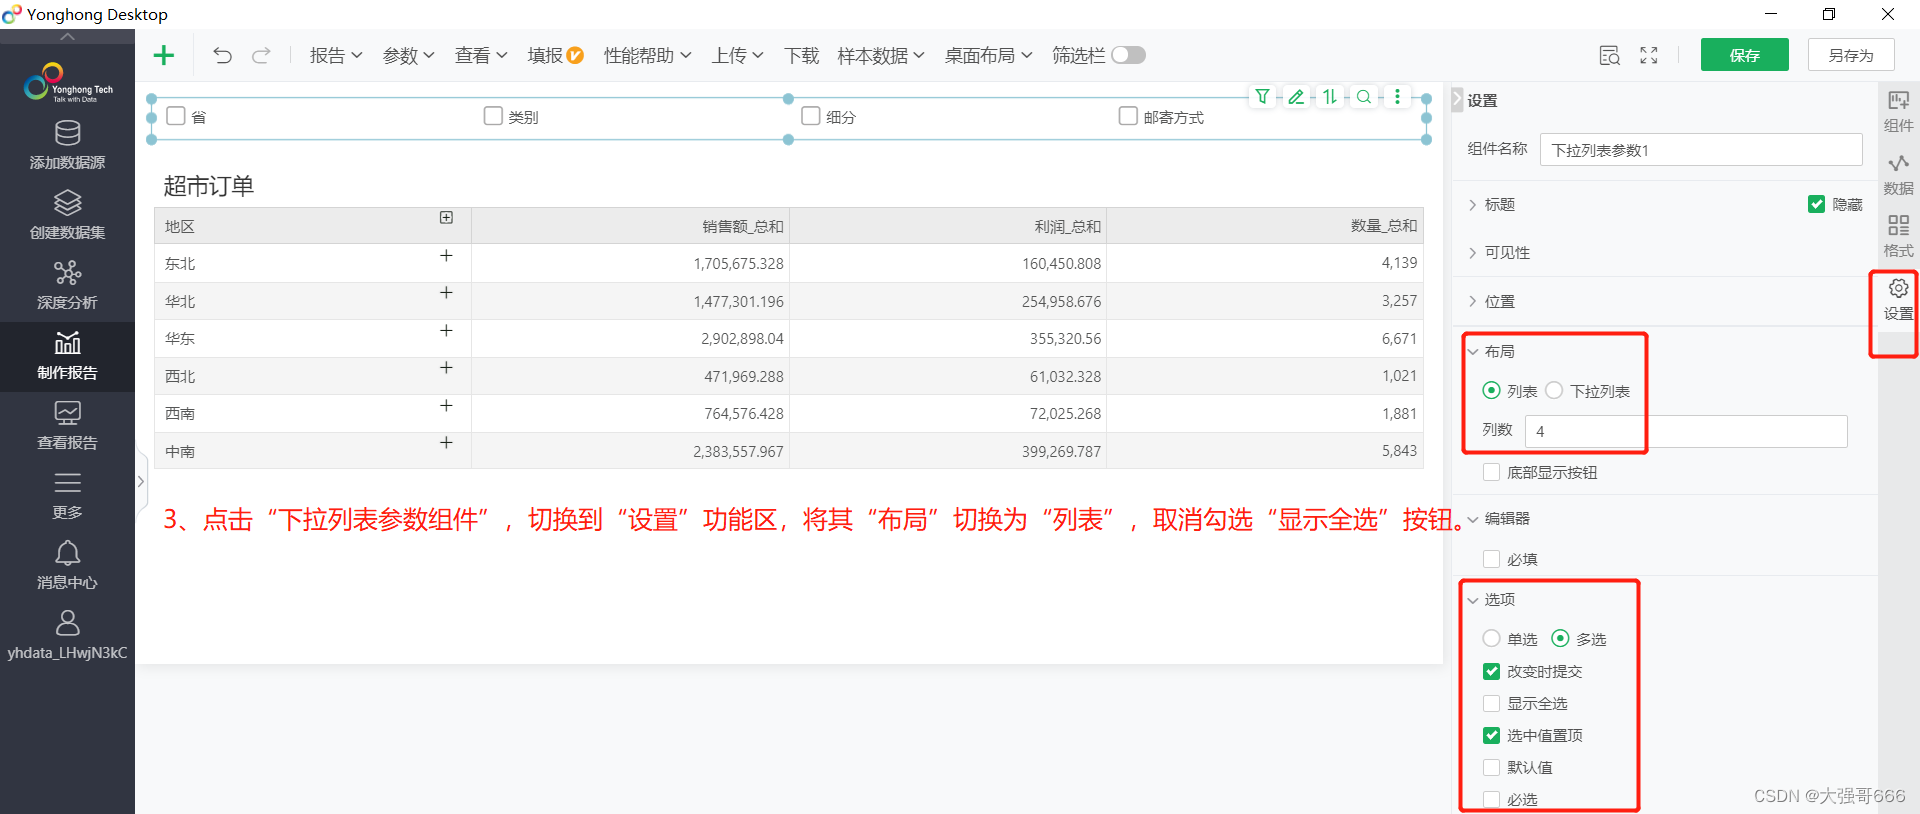Image resolution: width=1920 pixels, height=814 pixels.
Task: Open 添加数据源 in sidebar
Action: 67,146
